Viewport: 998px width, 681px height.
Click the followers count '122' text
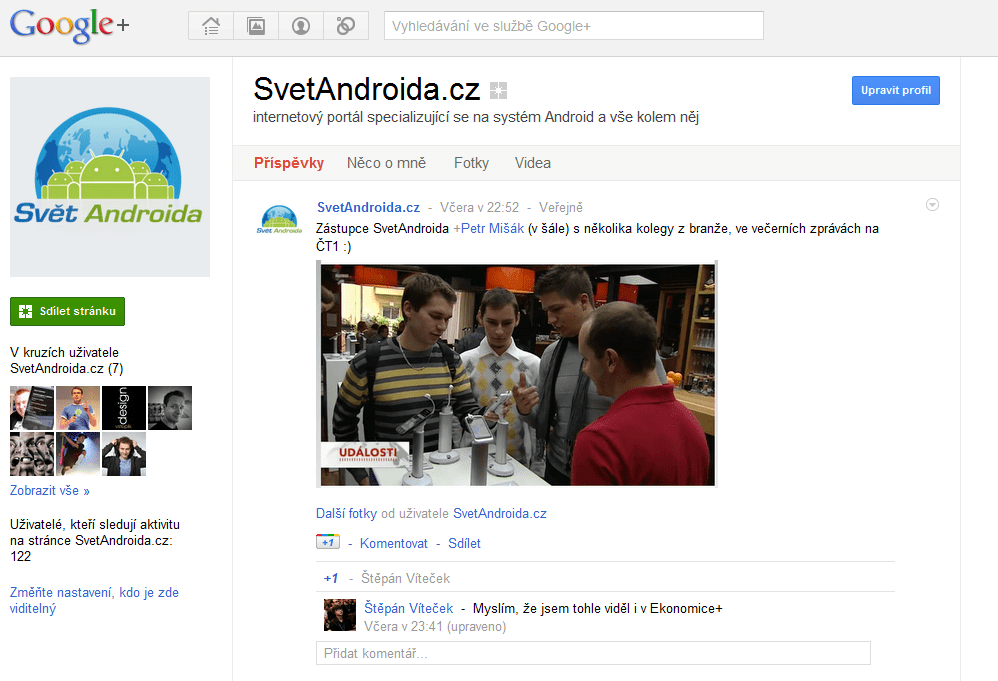click(20, 556)
